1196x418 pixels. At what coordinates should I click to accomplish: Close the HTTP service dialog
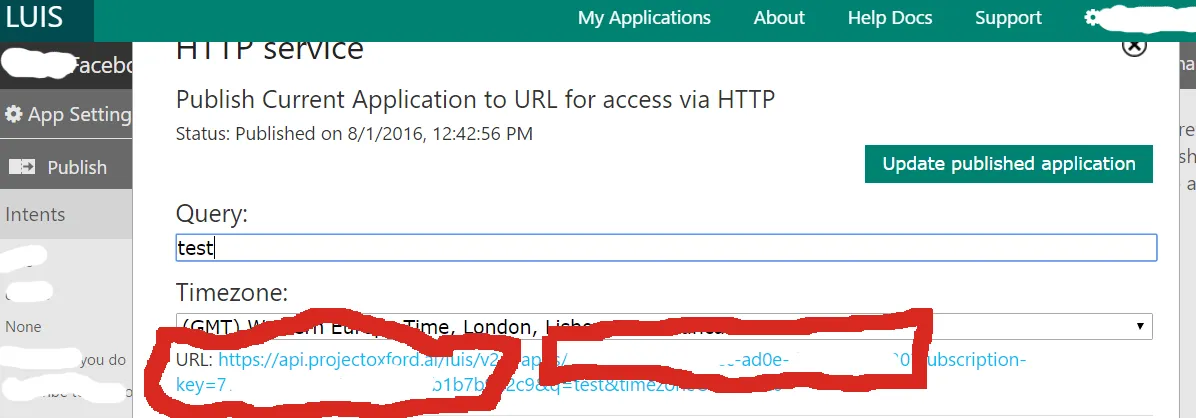pyautogui.click(x=1134, y=47)
